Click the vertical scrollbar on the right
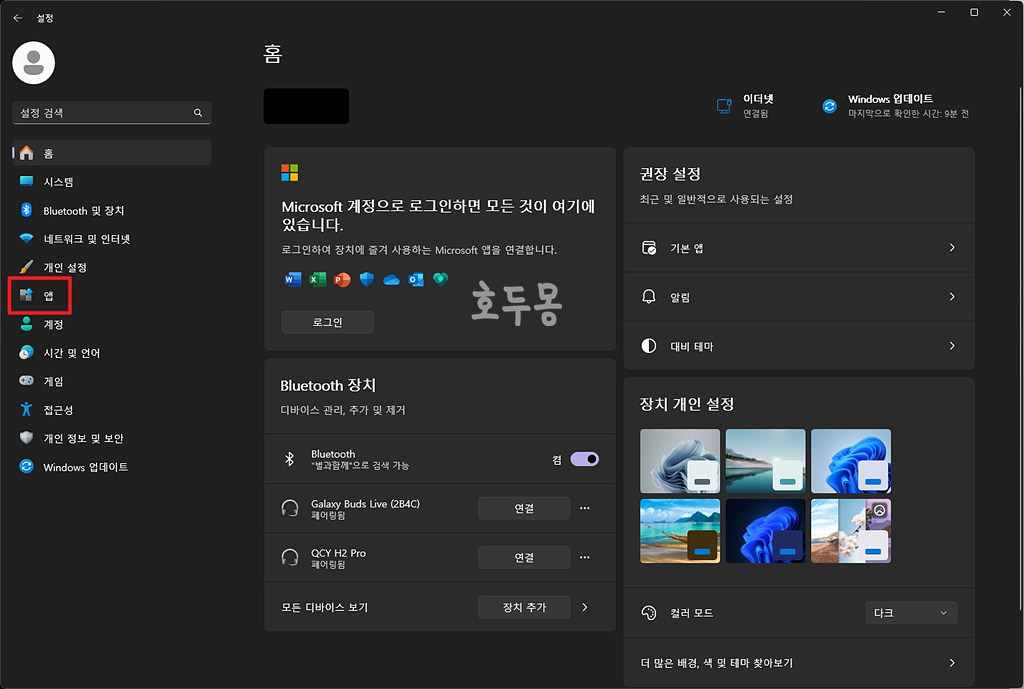 (x=1019, y=349)
